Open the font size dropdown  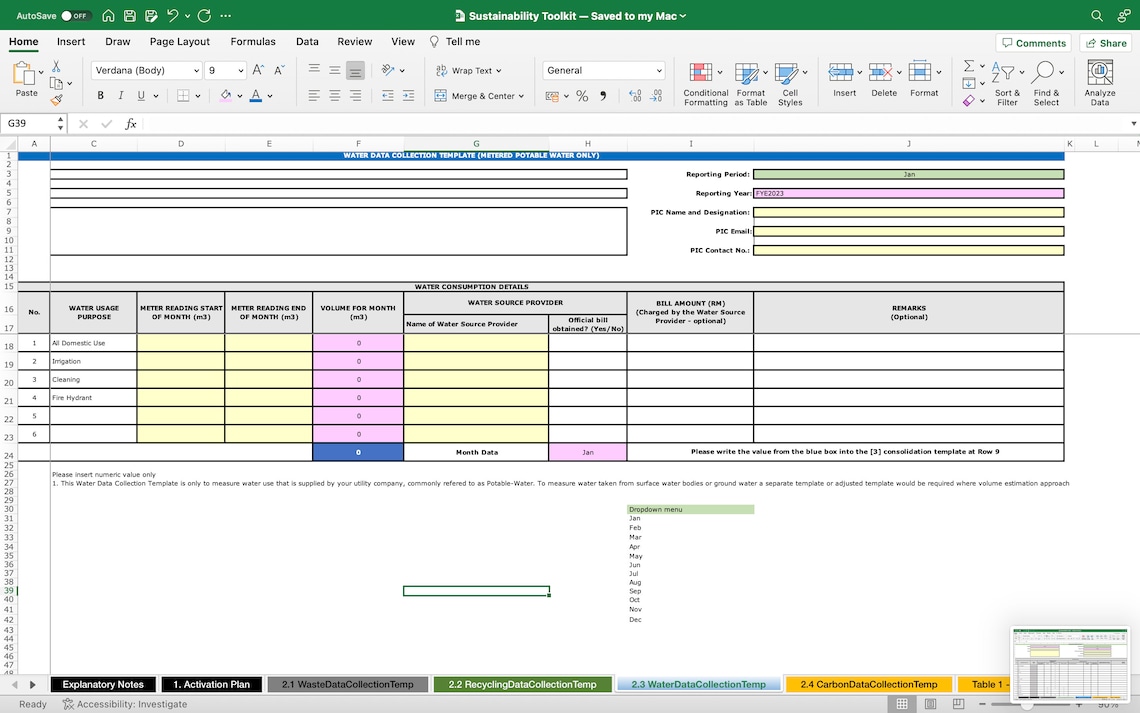tap(225, 70)
